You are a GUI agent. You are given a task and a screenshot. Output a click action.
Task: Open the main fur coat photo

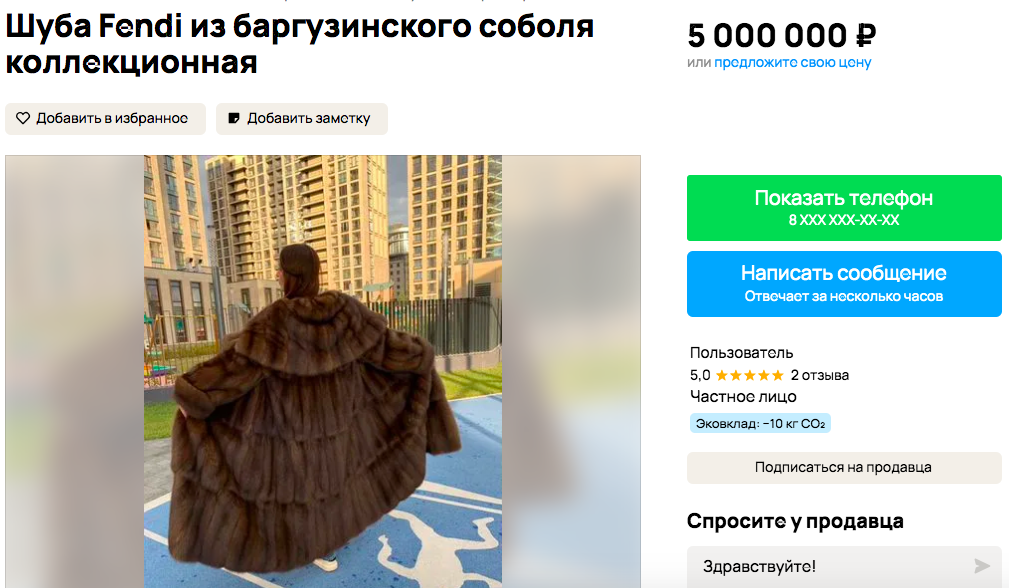tap(323, 371)
